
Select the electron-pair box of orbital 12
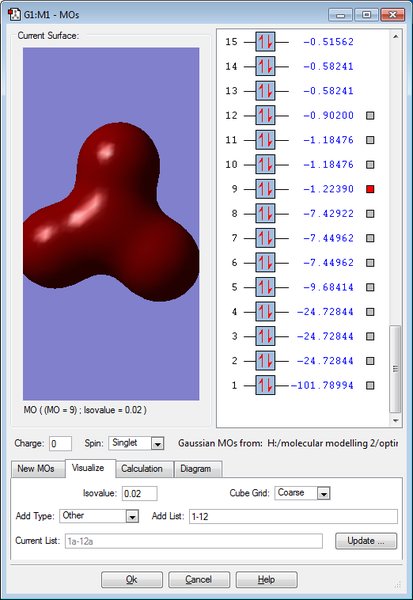click(x=265, y=115)
